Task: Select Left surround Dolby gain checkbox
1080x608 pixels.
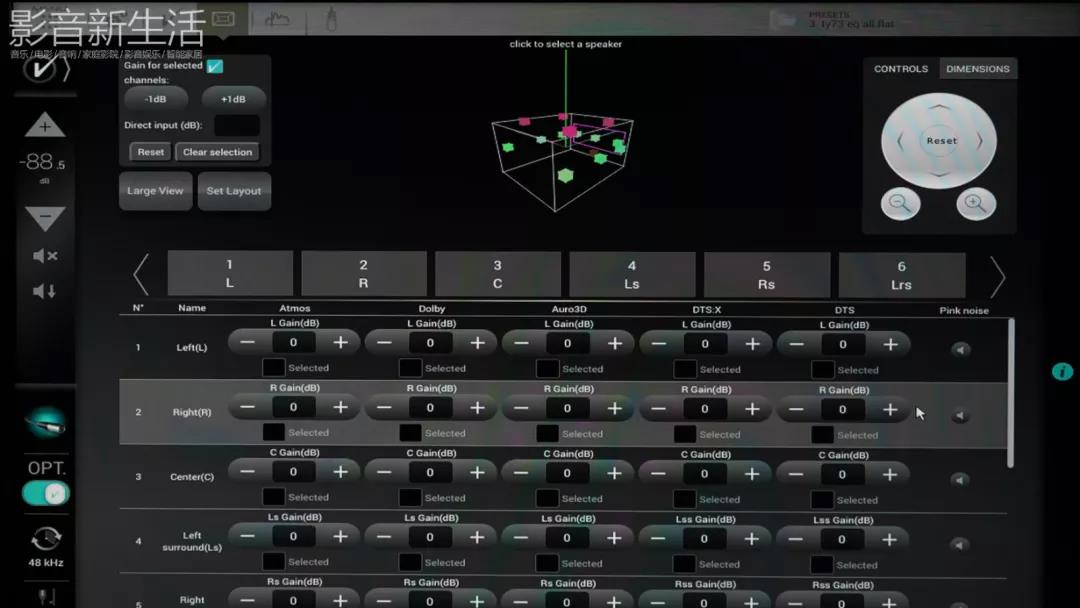Action: click(410, 563)
